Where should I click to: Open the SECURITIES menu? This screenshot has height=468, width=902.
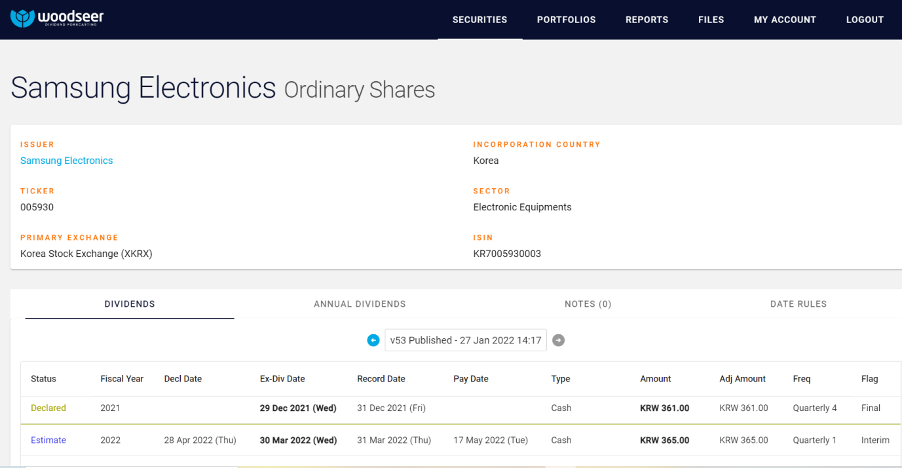480,20
